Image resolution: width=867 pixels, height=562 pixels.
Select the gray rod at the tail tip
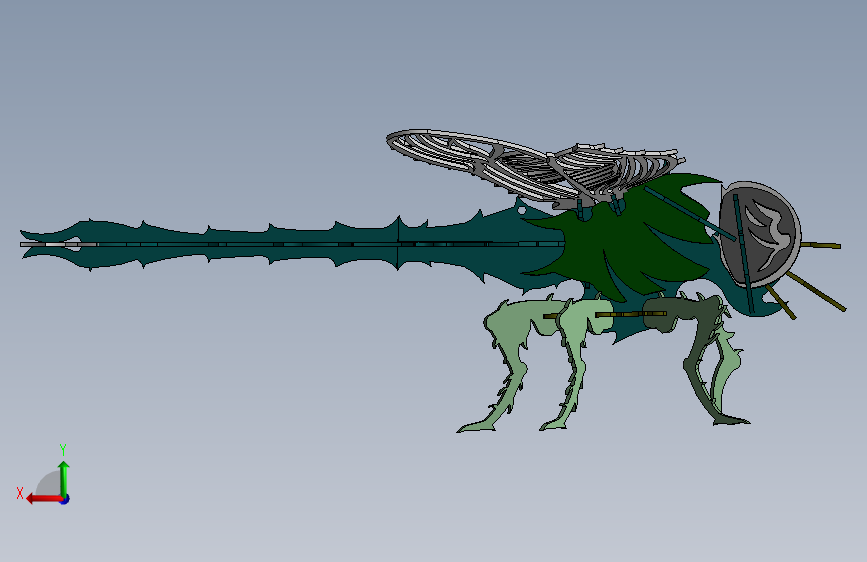(x=58, y=244)
